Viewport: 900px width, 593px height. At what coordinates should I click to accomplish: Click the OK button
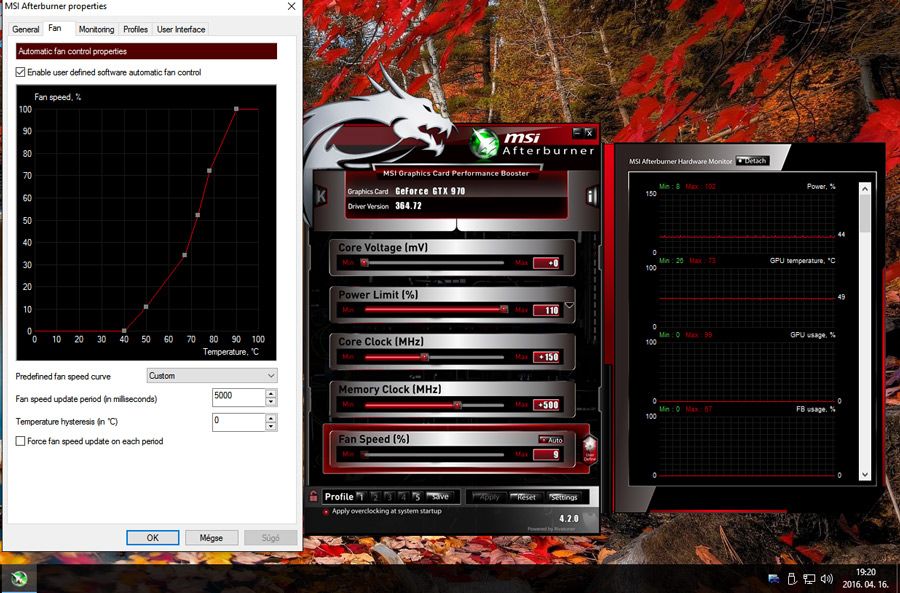pyautogui.click(x=153, y=538)
